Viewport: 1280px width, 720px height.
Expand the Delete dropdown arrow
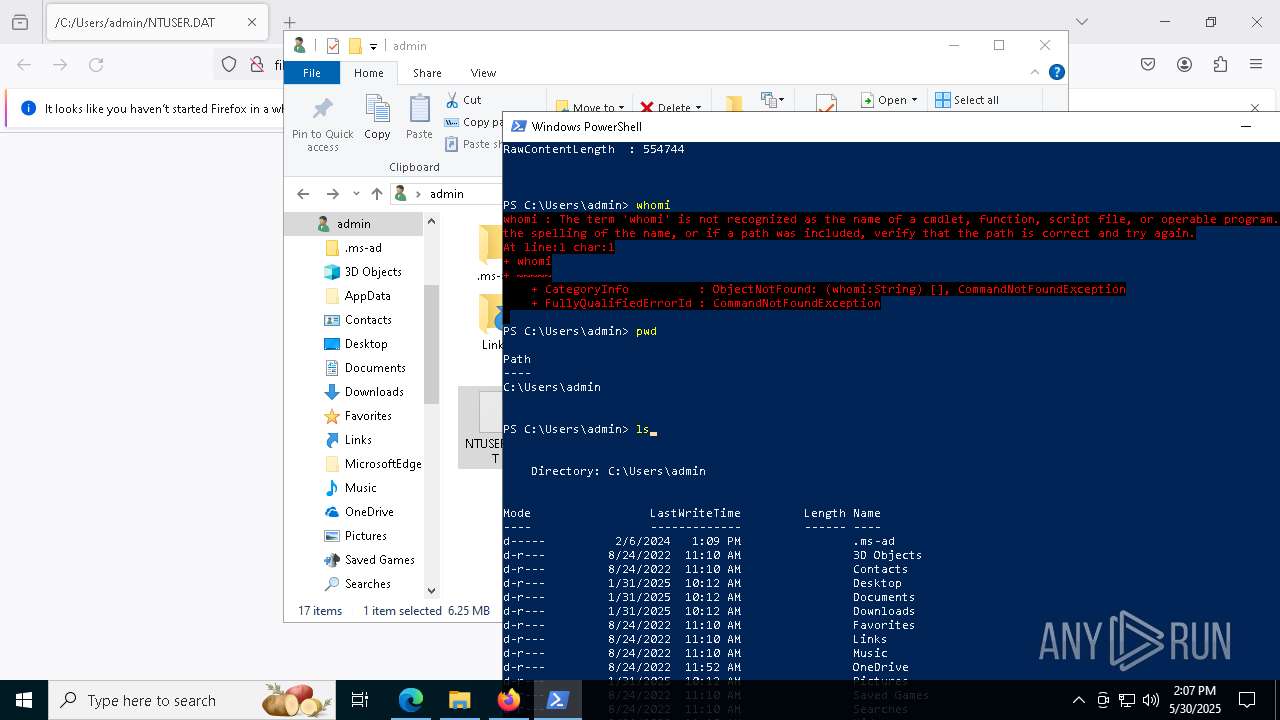pyautogui.click(x=698, y=108)
